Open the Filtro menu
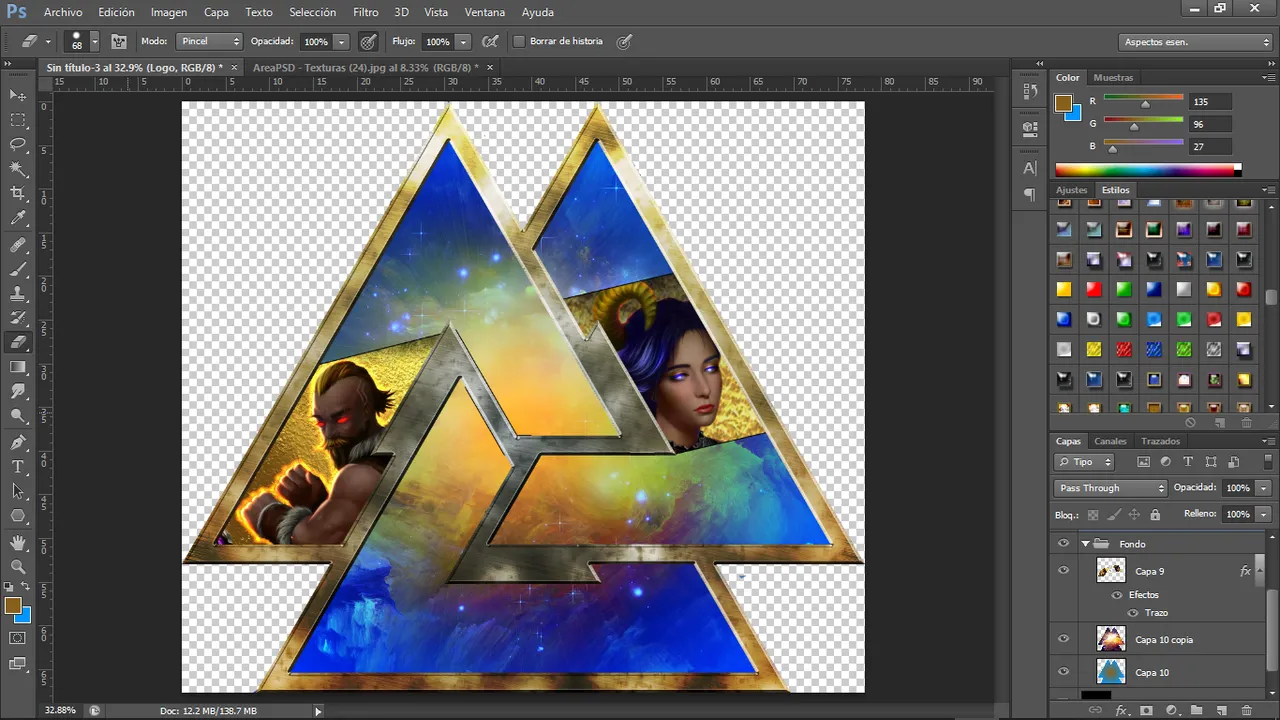Viewport: 1280px width, 720px height. click(x=365, y=12)
